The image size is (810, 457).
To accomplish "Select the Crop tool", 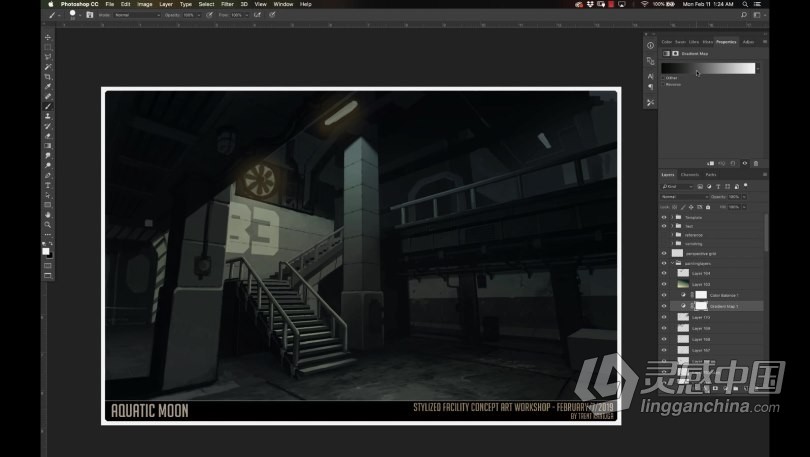I will point(48,76).
